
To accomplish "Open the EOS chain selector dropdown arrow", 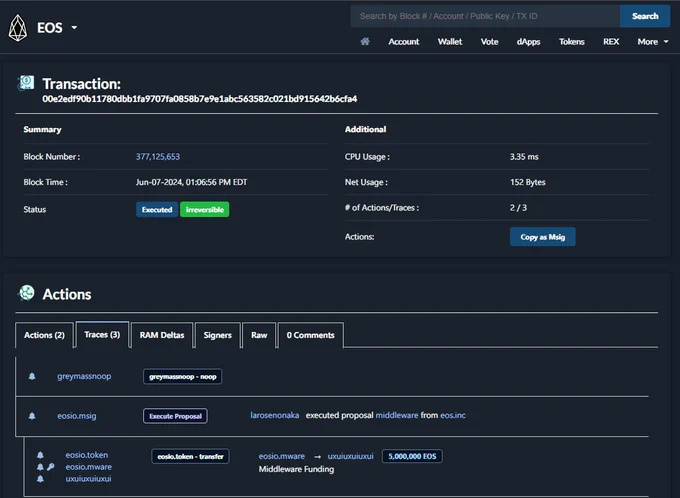I will (x=74, y=28).
